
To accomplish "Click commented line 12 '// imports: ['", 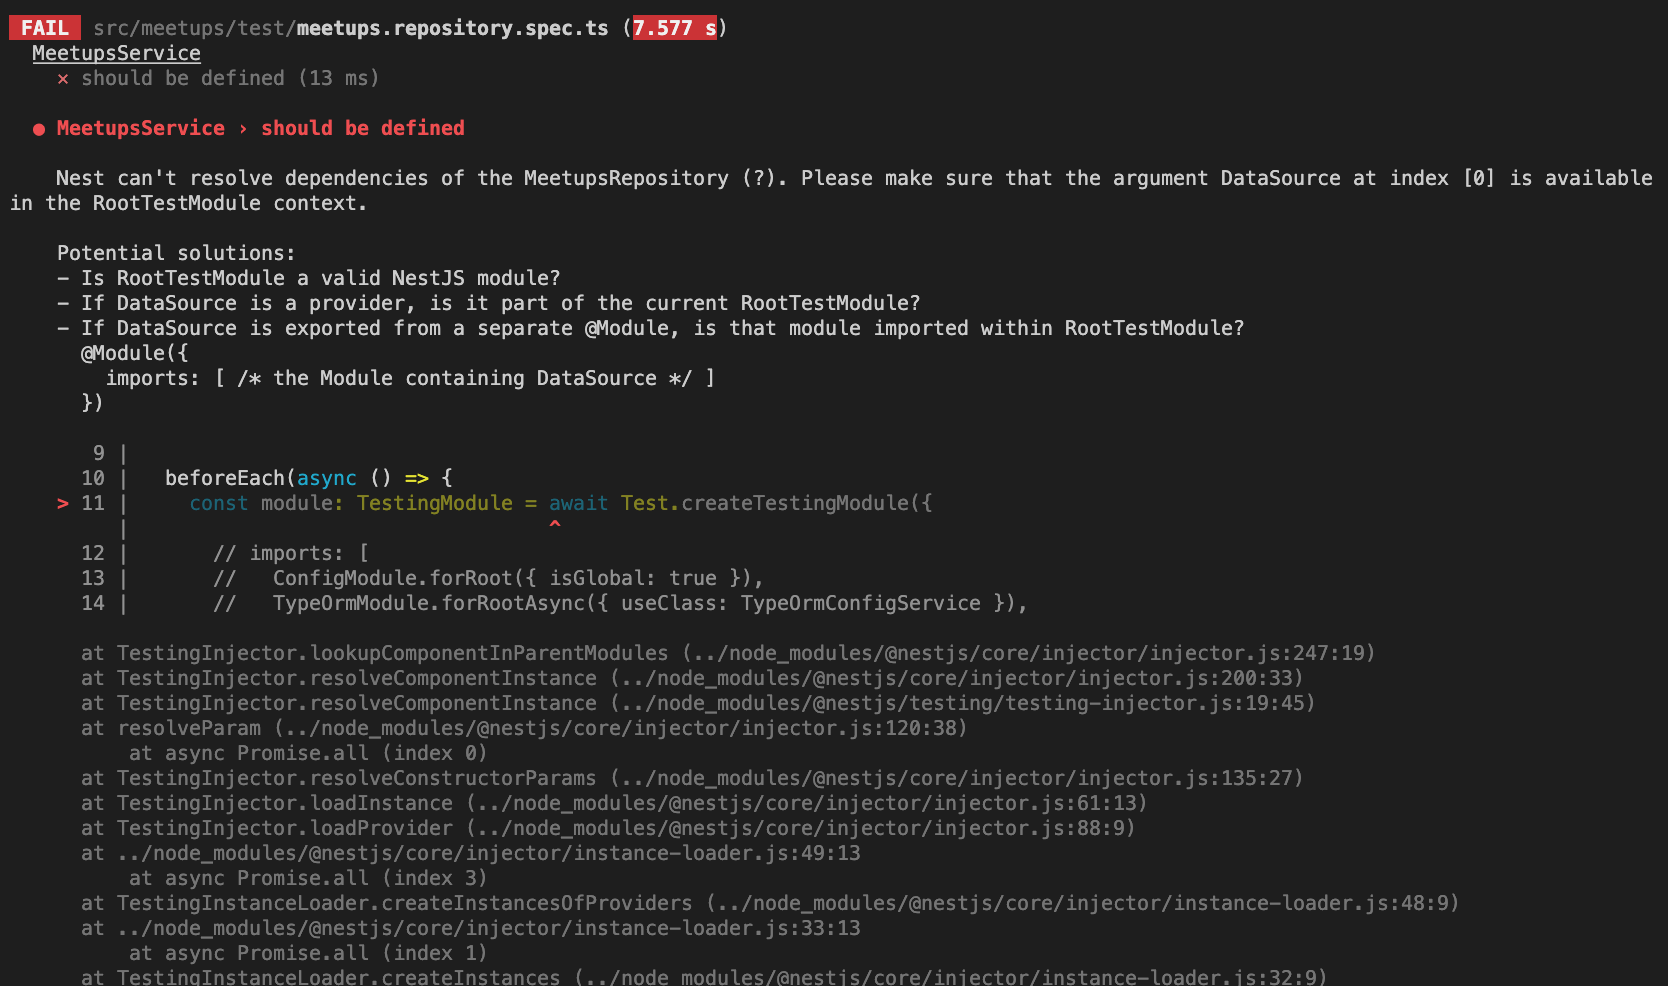I will 291,553.
